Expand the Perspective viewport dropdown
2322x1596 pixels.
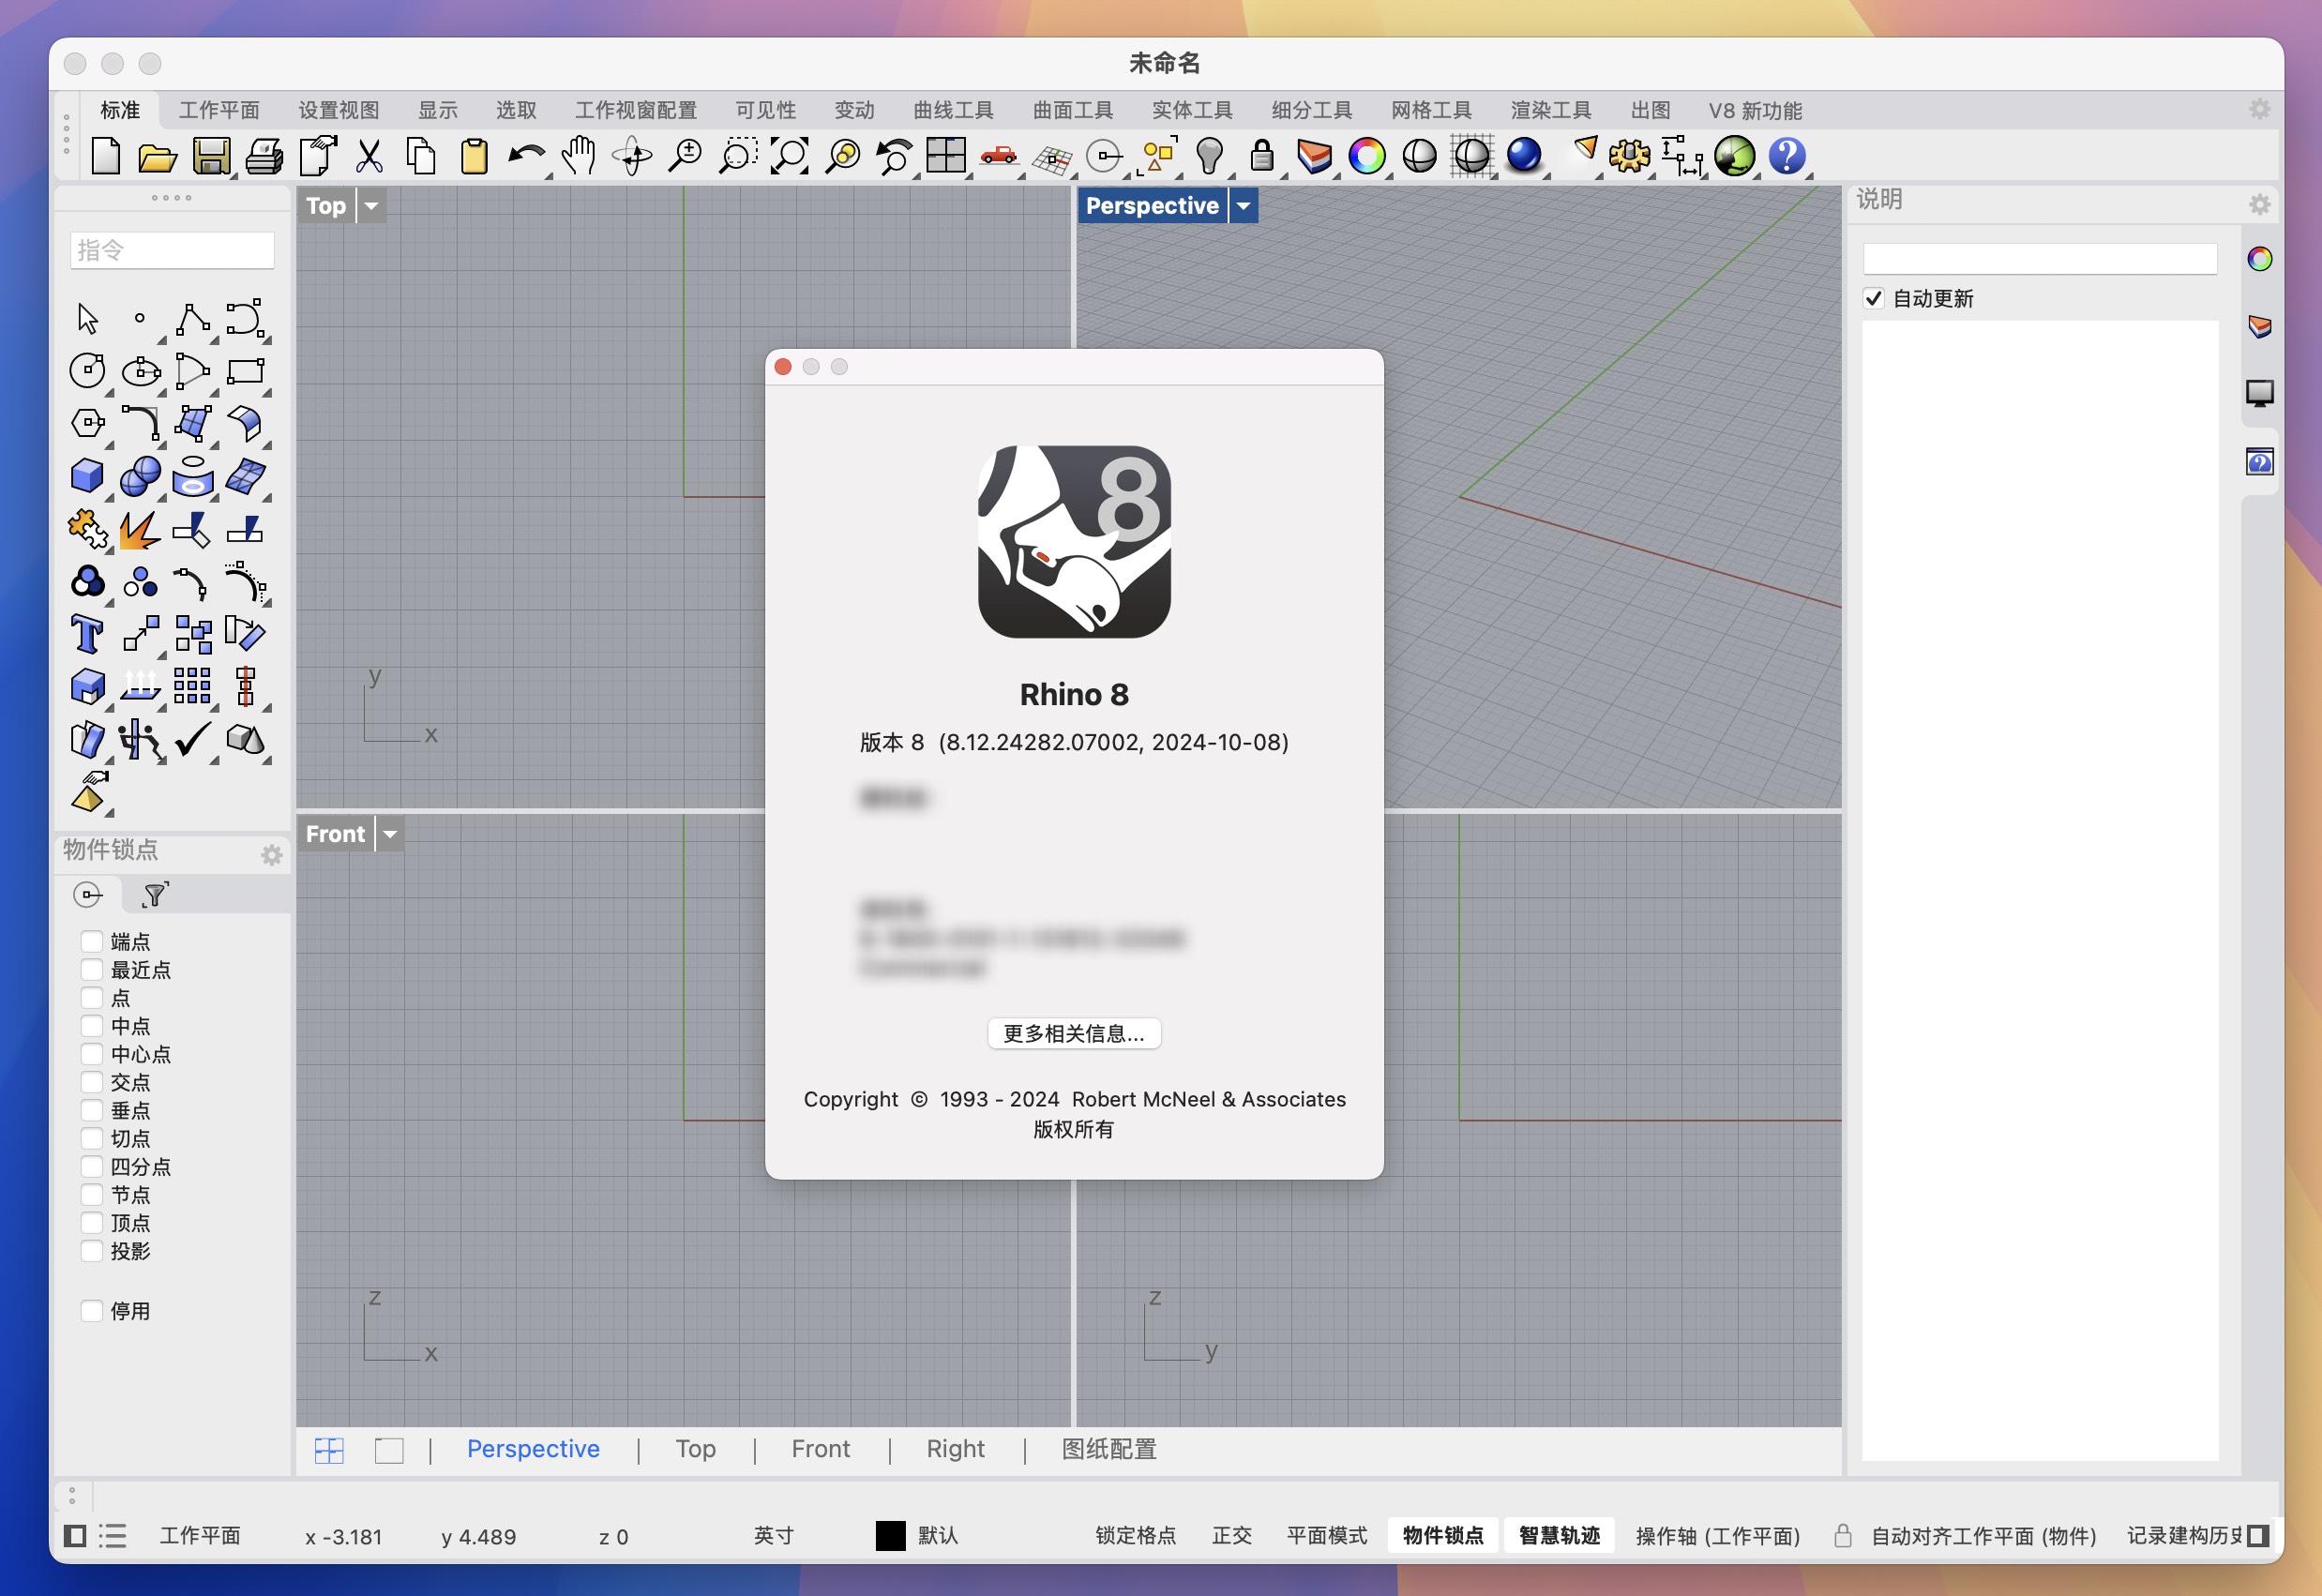click(1245, 208)
